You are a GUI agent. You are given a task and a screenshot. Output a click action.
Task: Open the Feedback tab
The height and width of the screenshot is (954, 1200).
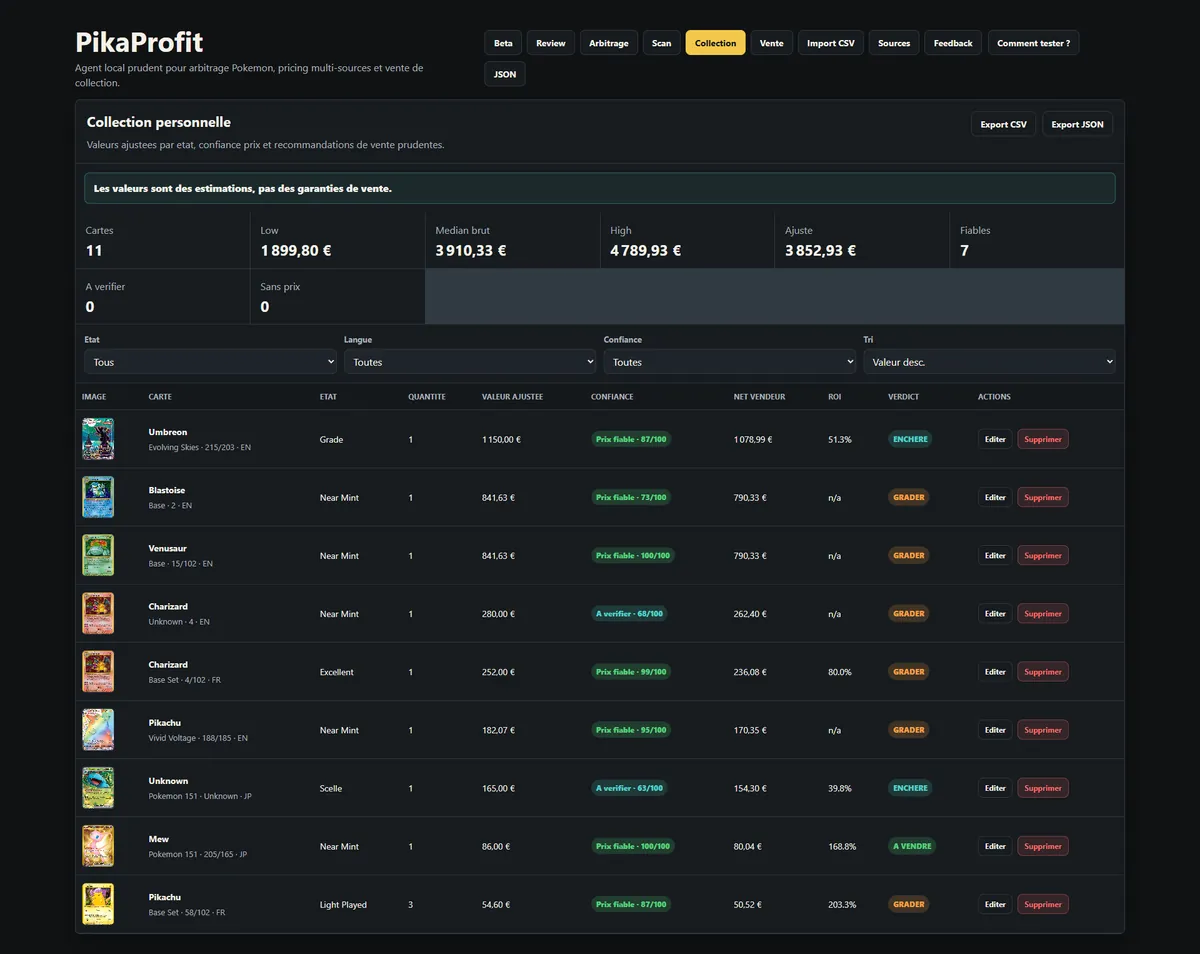[953, 43]
